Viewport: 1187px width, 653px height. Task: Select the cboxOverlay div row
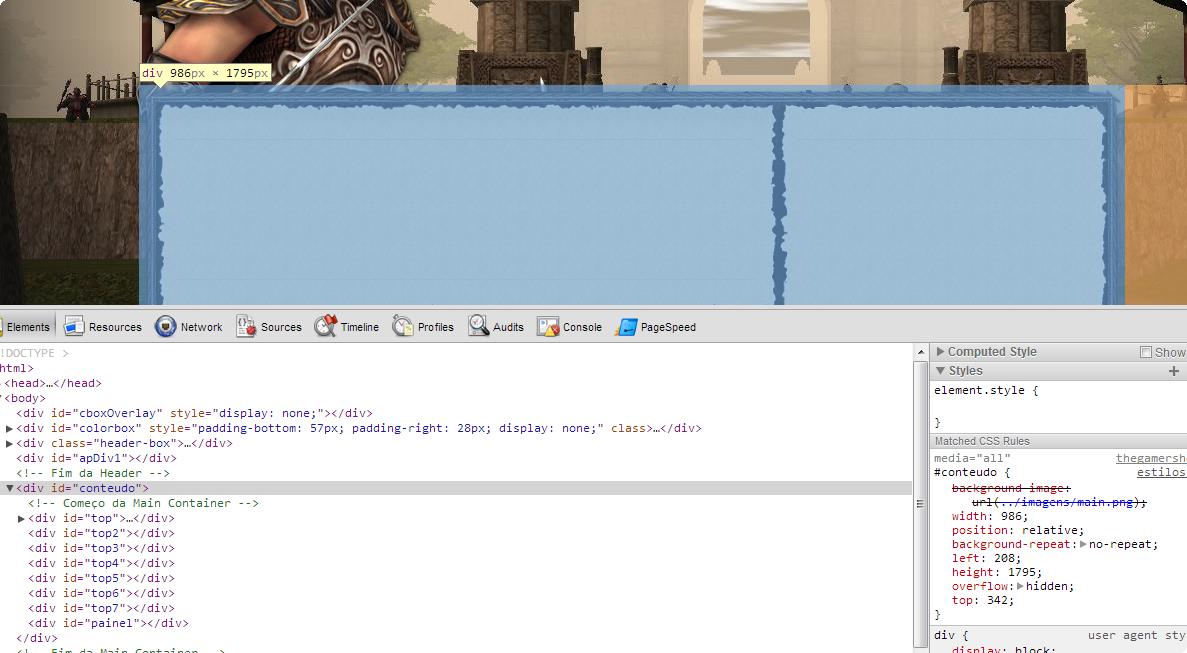click(195, 413)
